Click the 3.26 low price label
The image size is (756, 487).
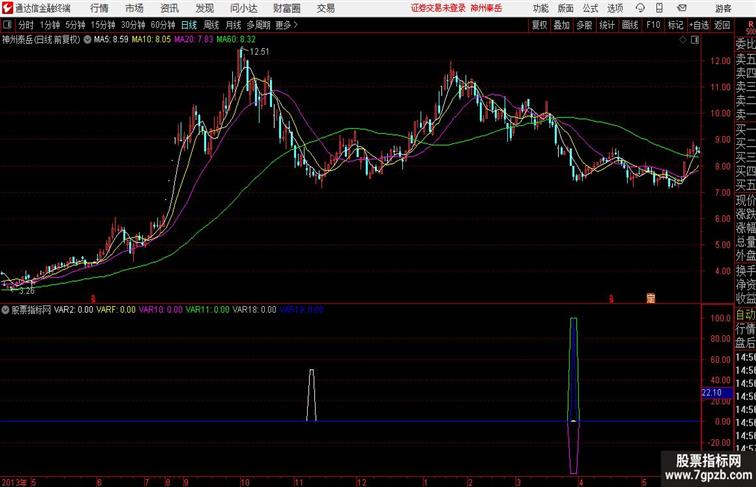pyautogui.click(x=27, y=291)
